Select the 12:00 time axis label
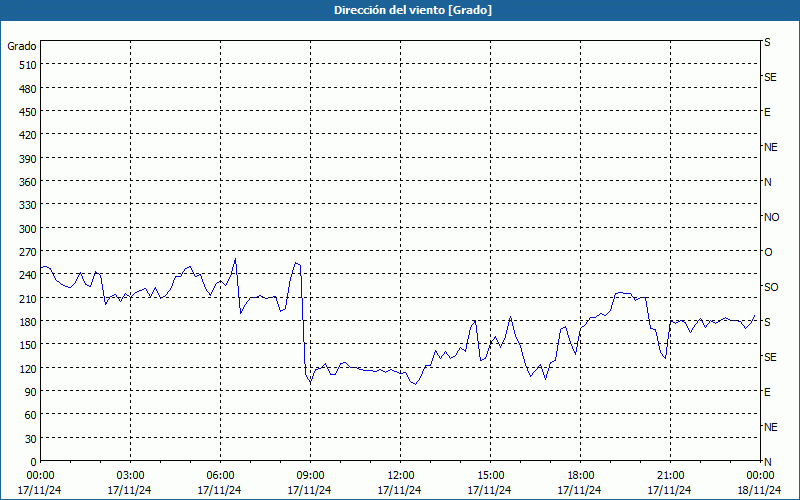Screen dimensions: 800x500 click(400, 476)
